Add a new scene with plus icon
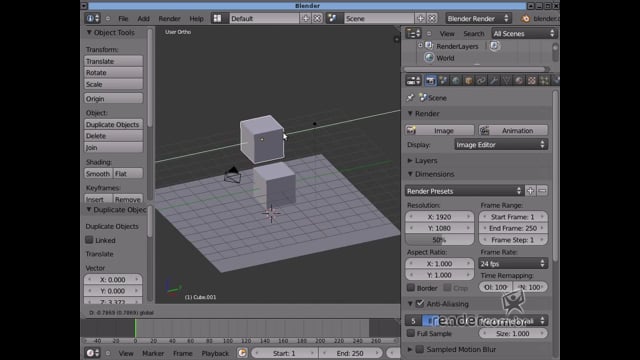640x360 pixels. point(420,18)
